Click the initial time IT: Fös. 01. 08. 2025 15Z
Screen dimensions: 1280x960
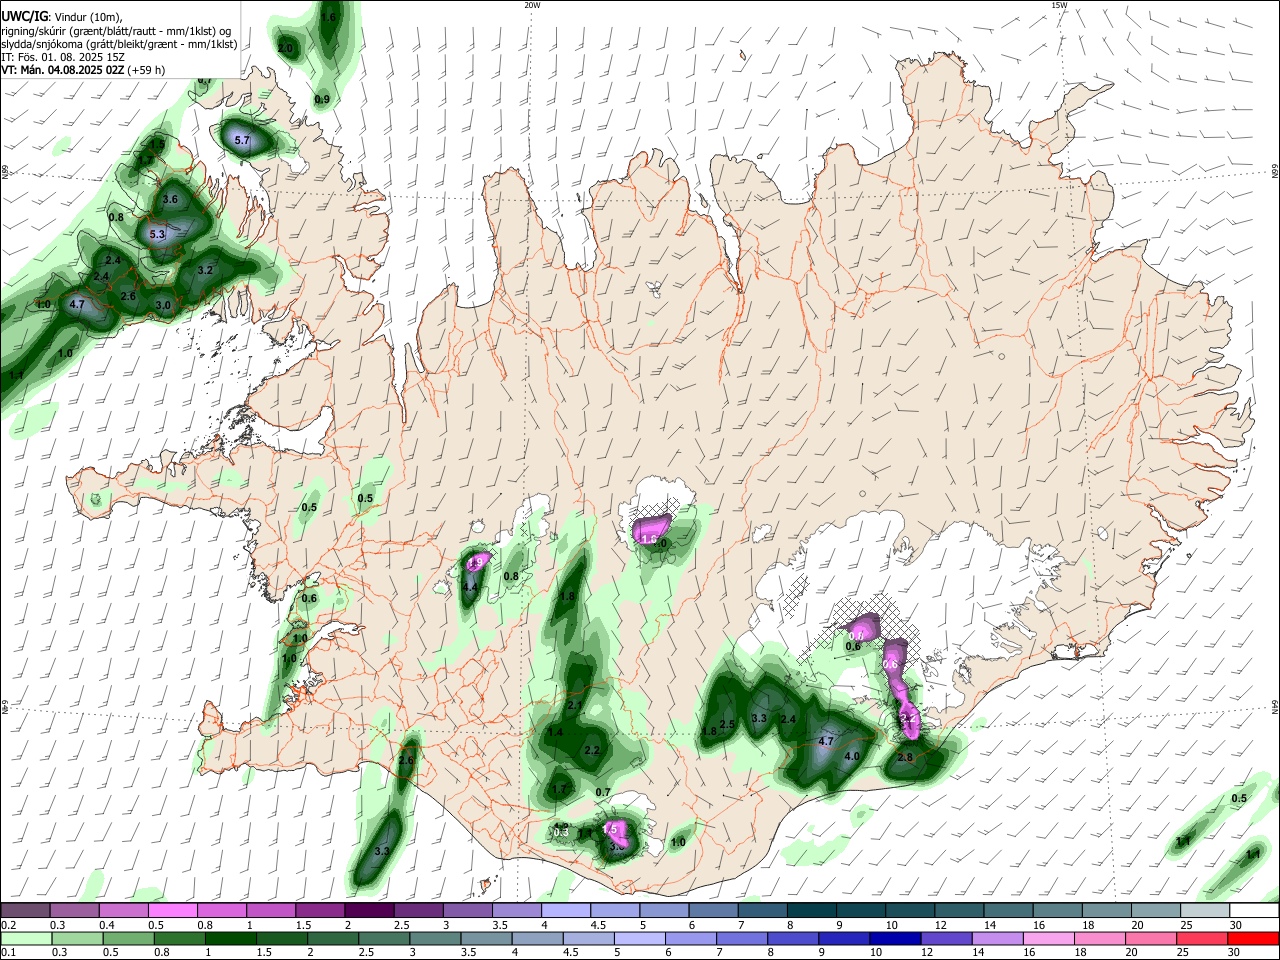coord(63,57)
